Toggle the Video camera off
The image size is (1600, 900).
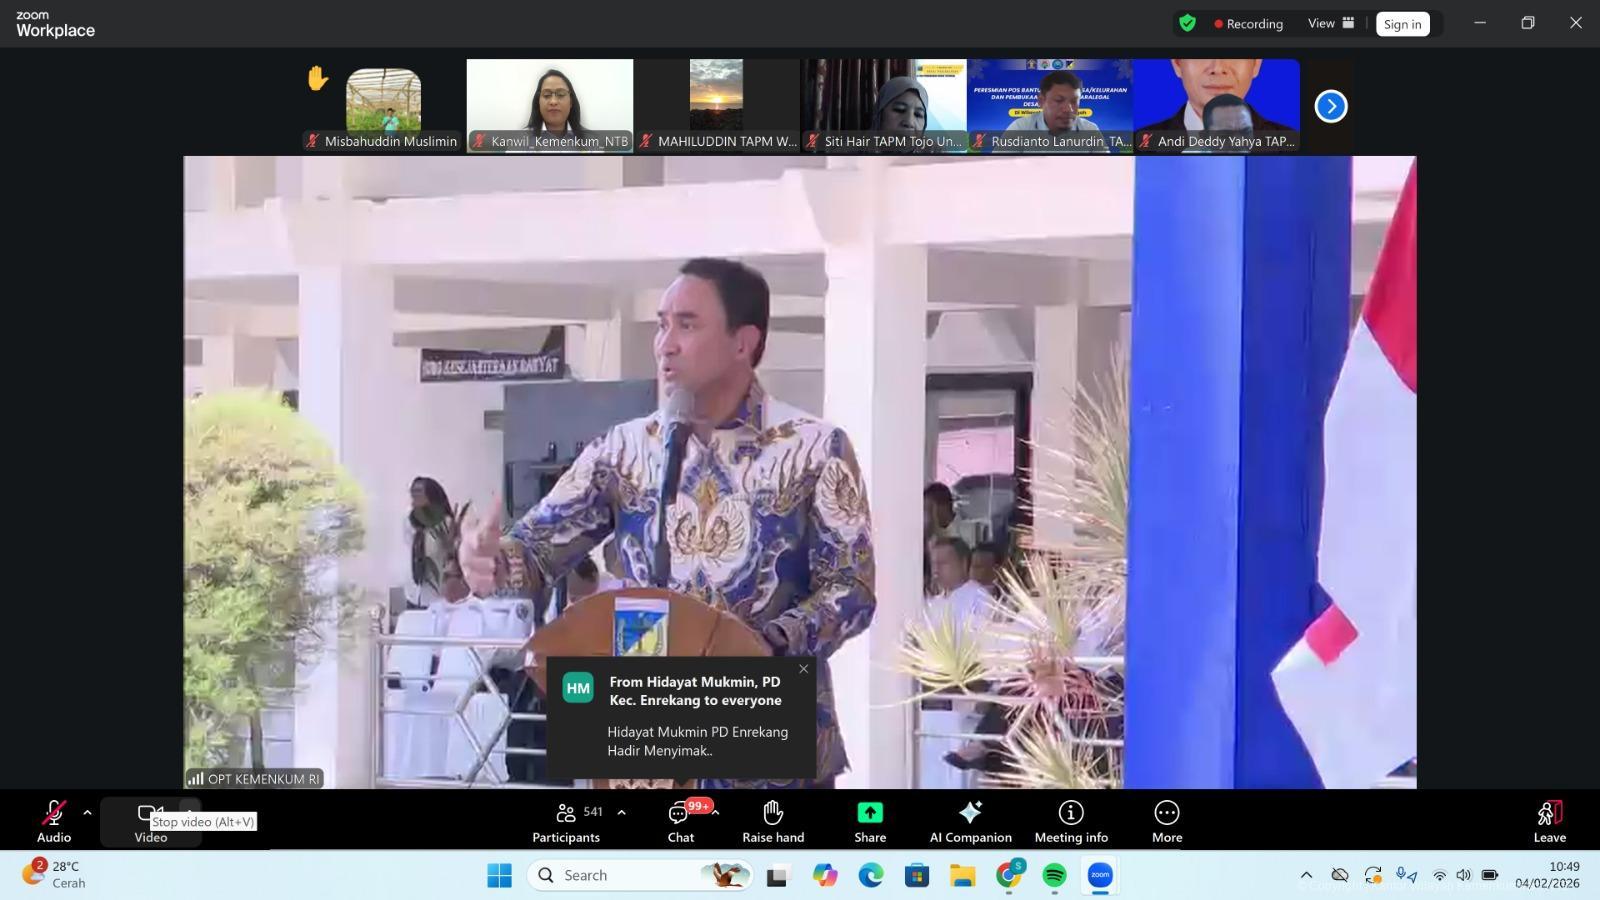(150, 814)
